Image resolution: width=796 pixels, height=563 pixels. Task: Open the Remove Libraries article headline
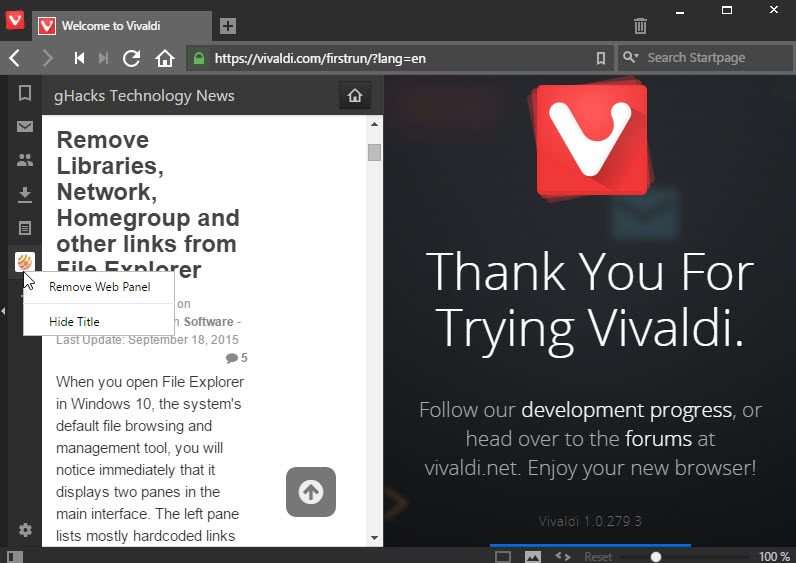tap(148, 205)
